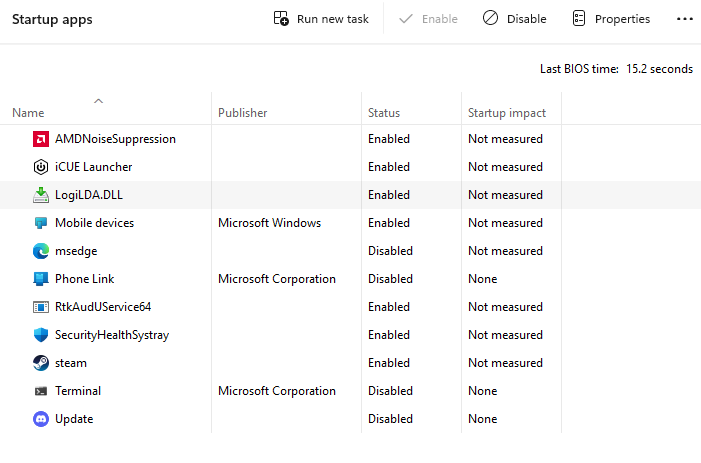The height and width of the screenshot is (463, 701).
Task: Sort list by Publisher column header
Action: [x=242, y=113]
